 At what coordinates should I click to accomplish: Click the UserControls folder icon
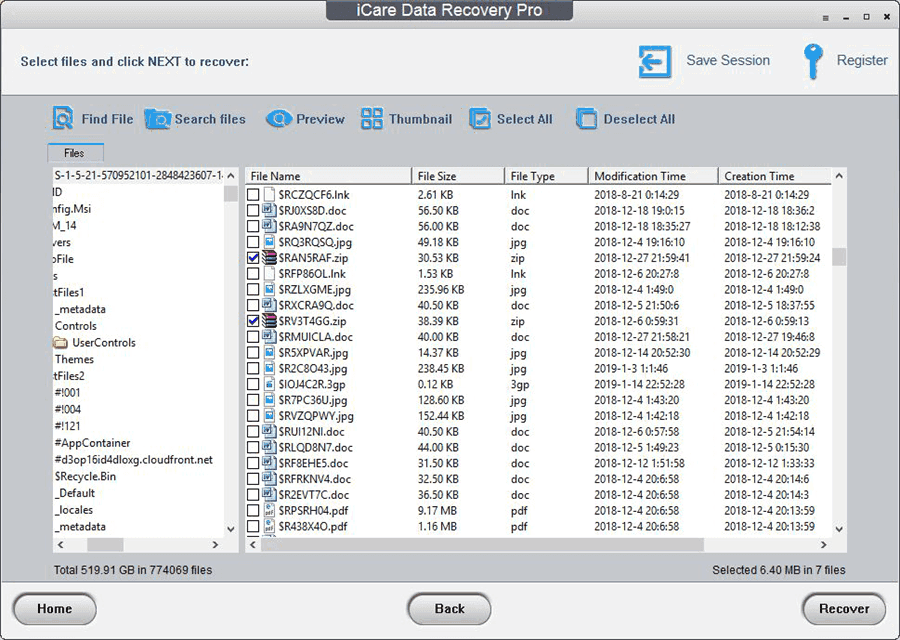[x=60, y=343]
